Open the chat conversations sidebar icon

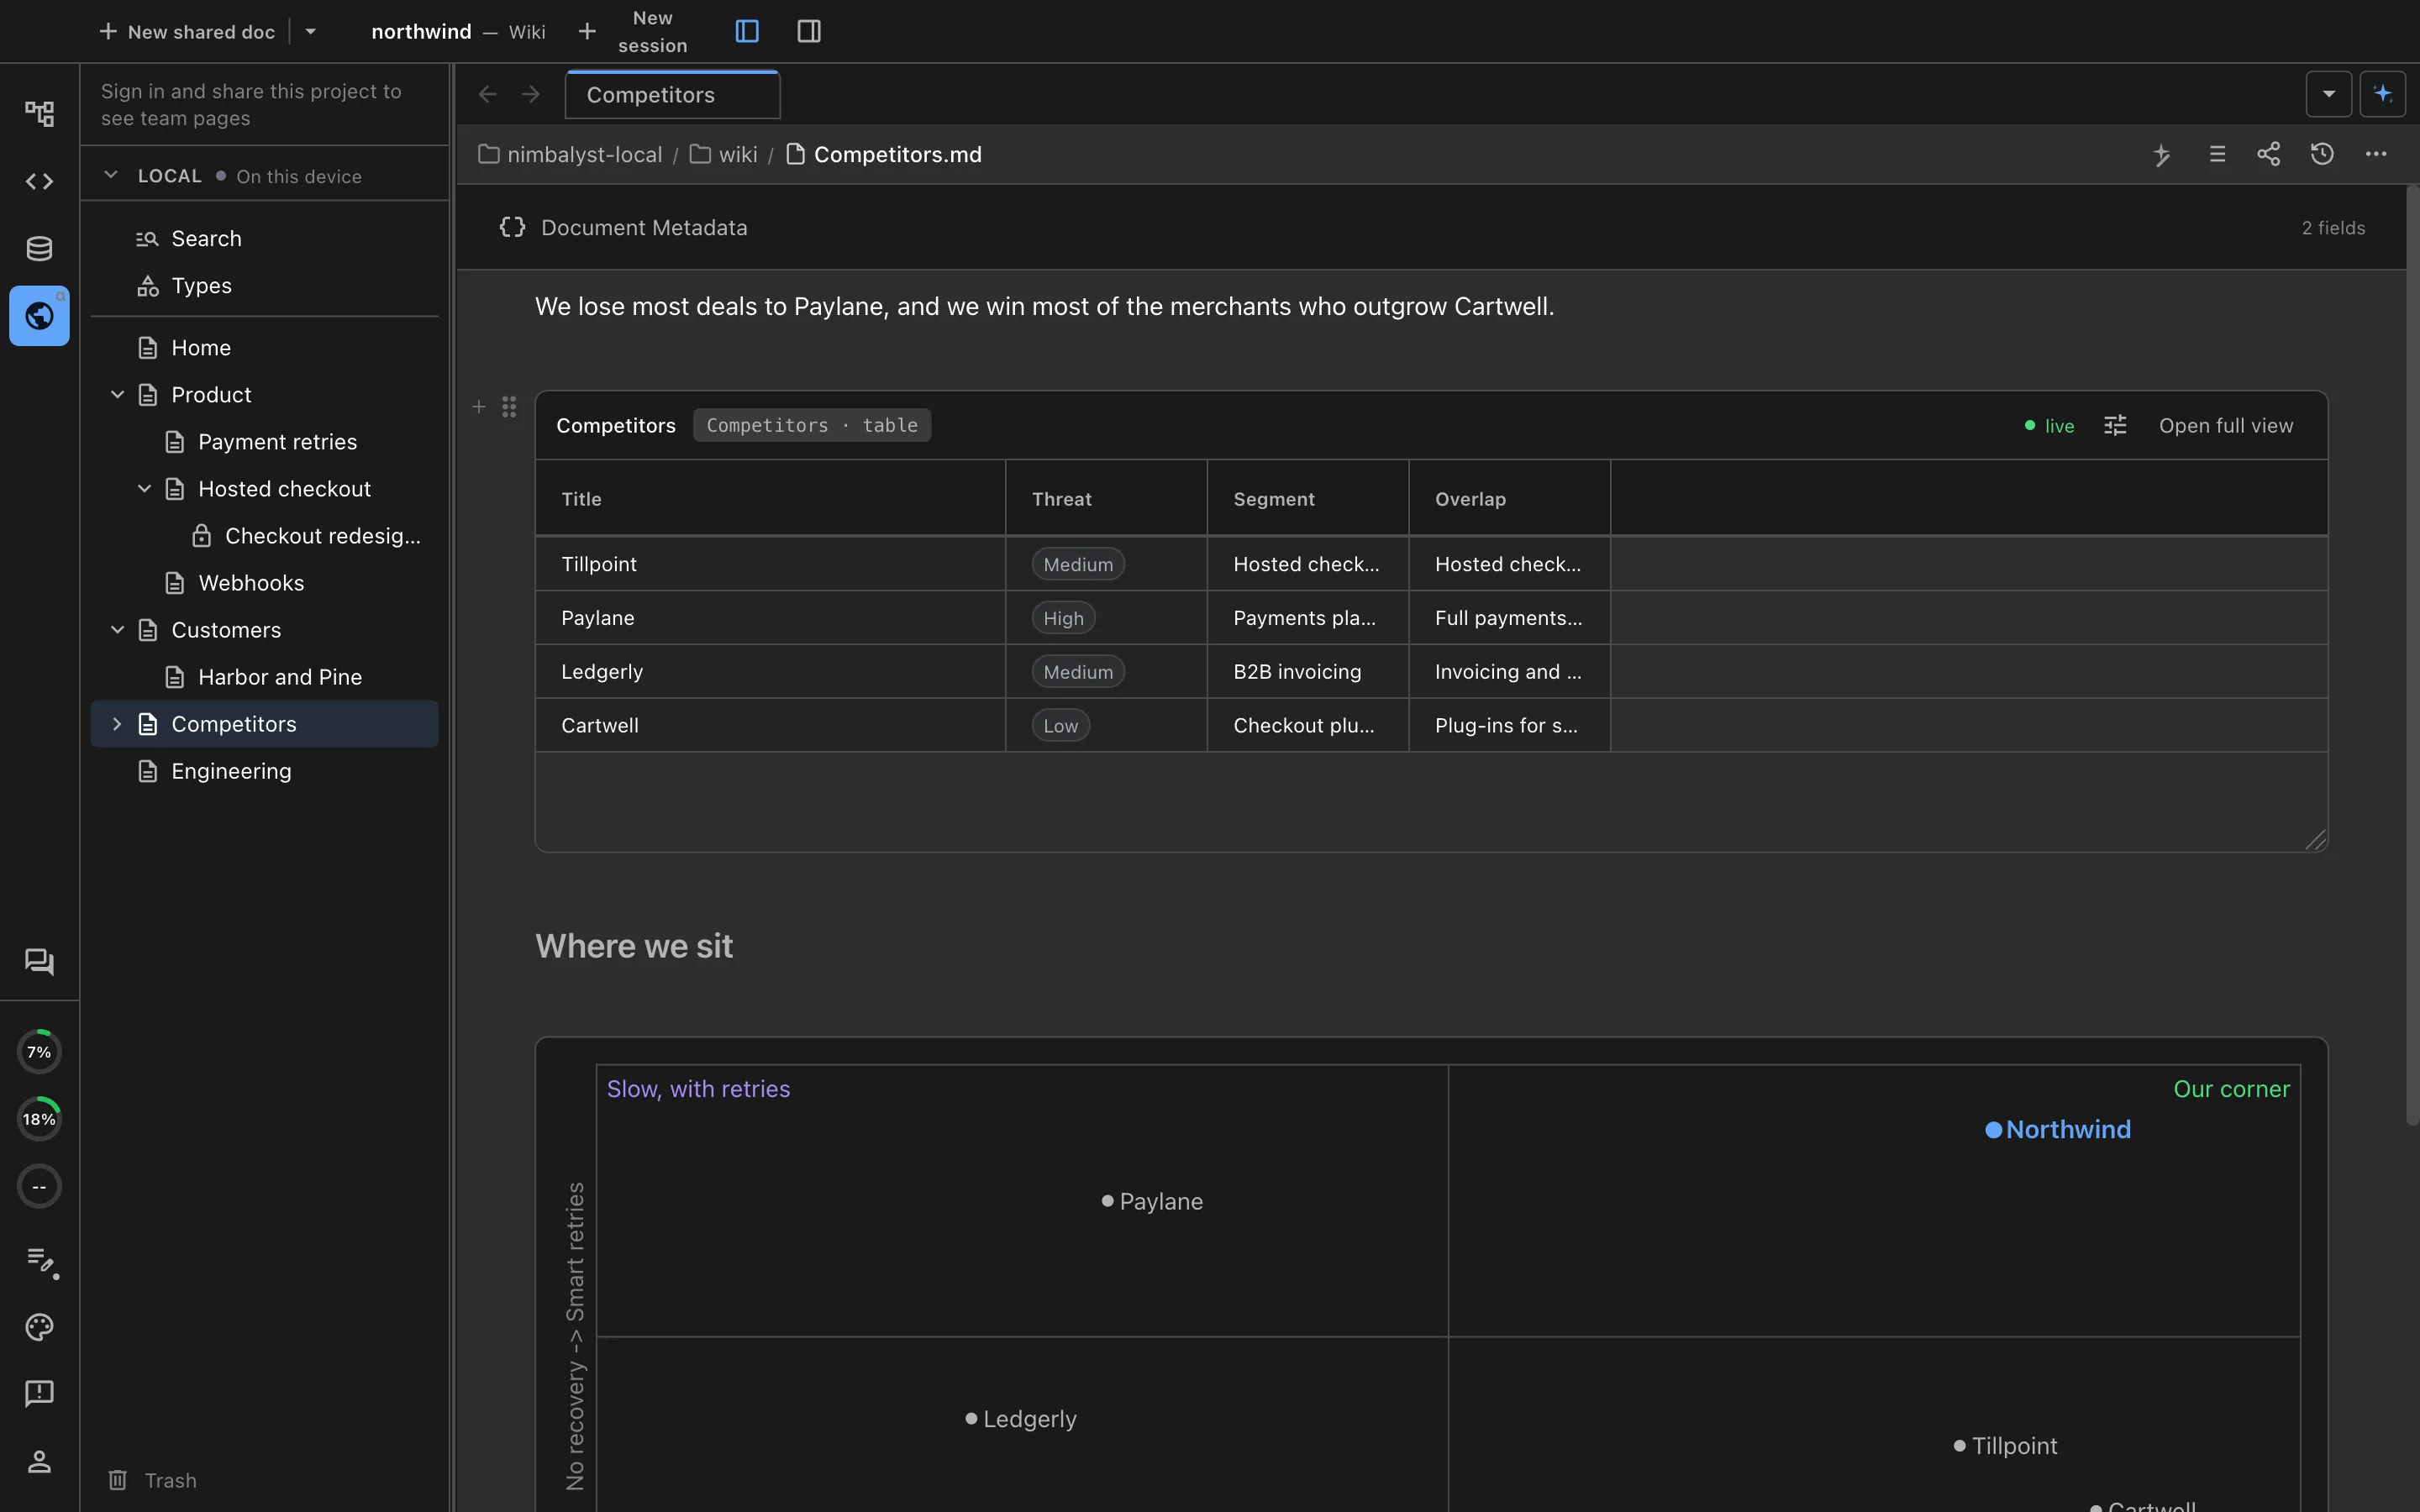[x=39, y=961]
